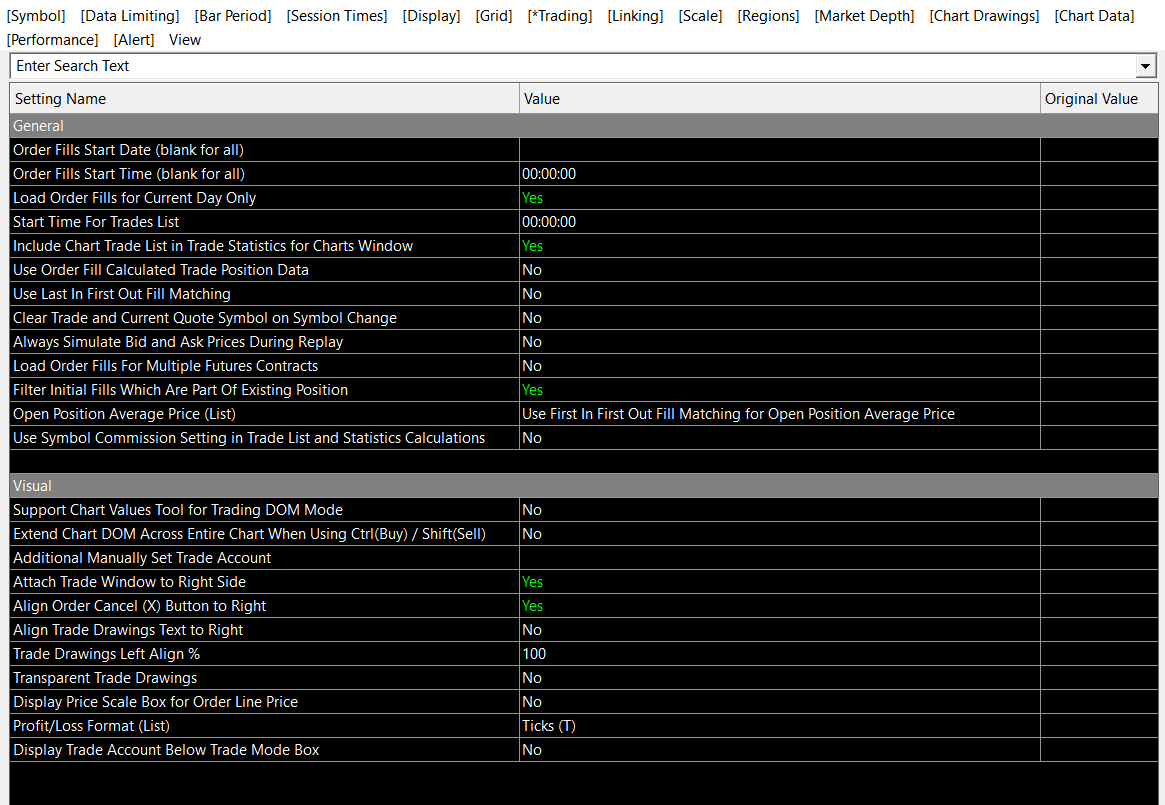Toggle Load Order Fills for Current Day Only

point(779,198)
